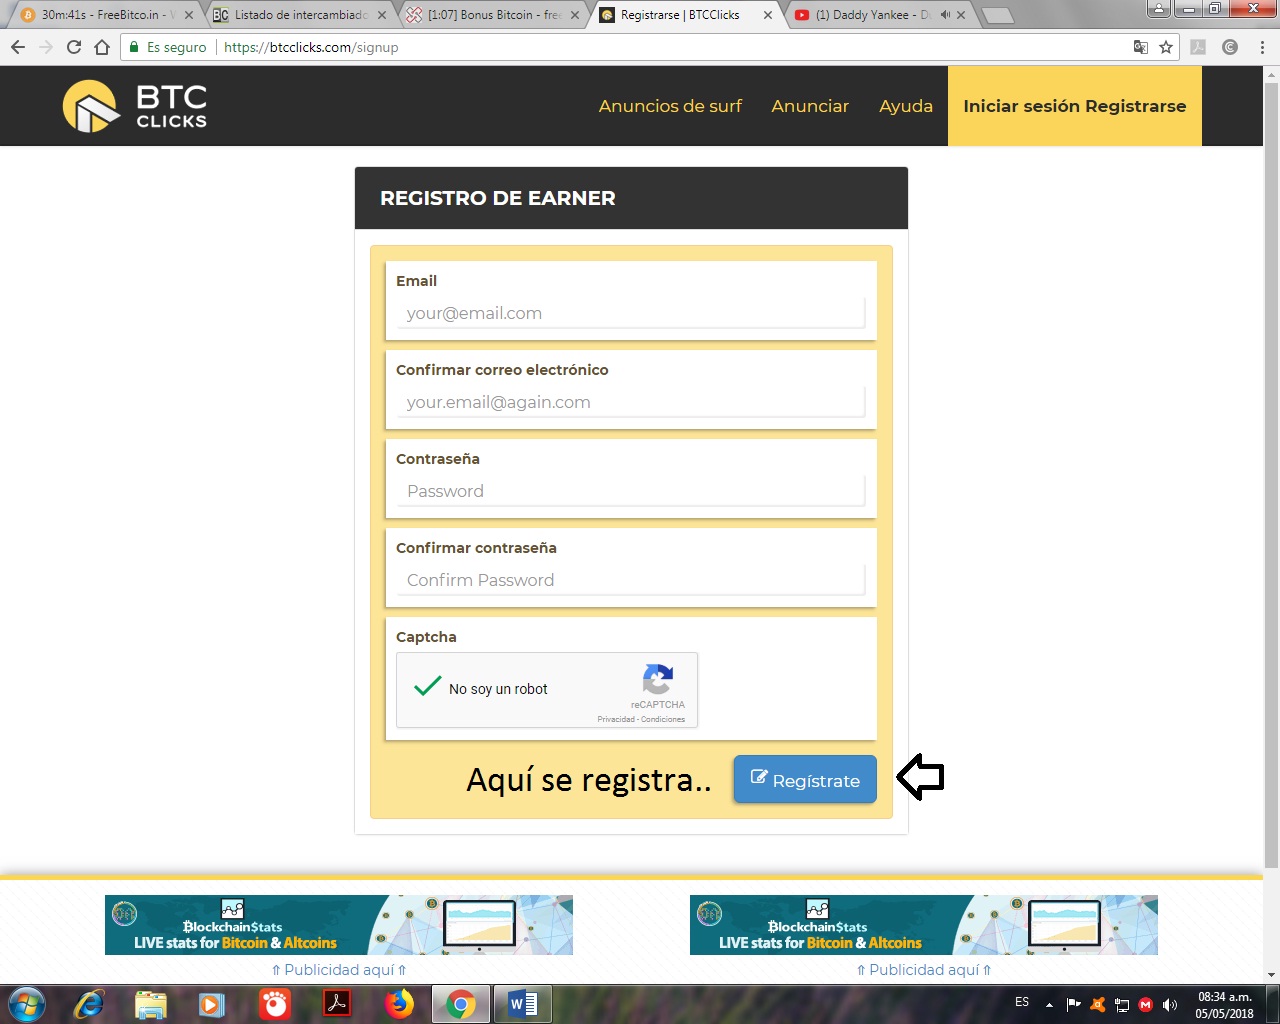This screenshot has width=1280, height=1024.
Task: Show hidden tray icons arrow
Action: click(1049, 1005)
